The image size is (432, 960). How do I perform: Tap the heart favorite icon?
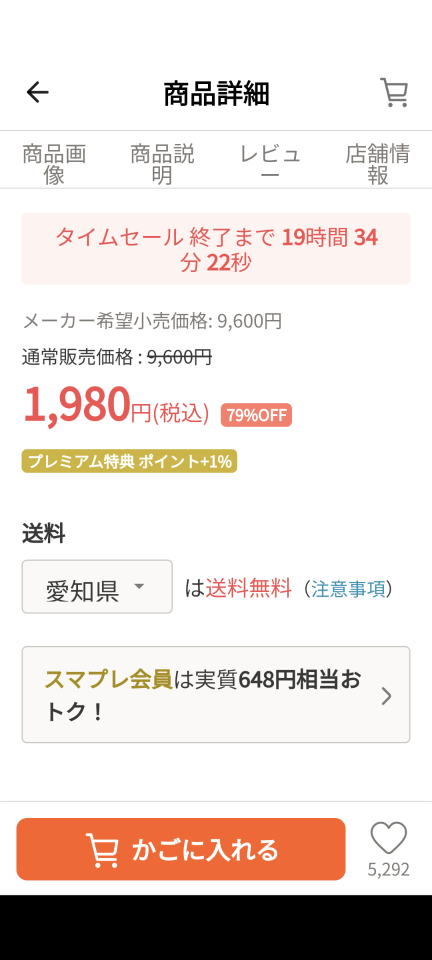[389, 838]
